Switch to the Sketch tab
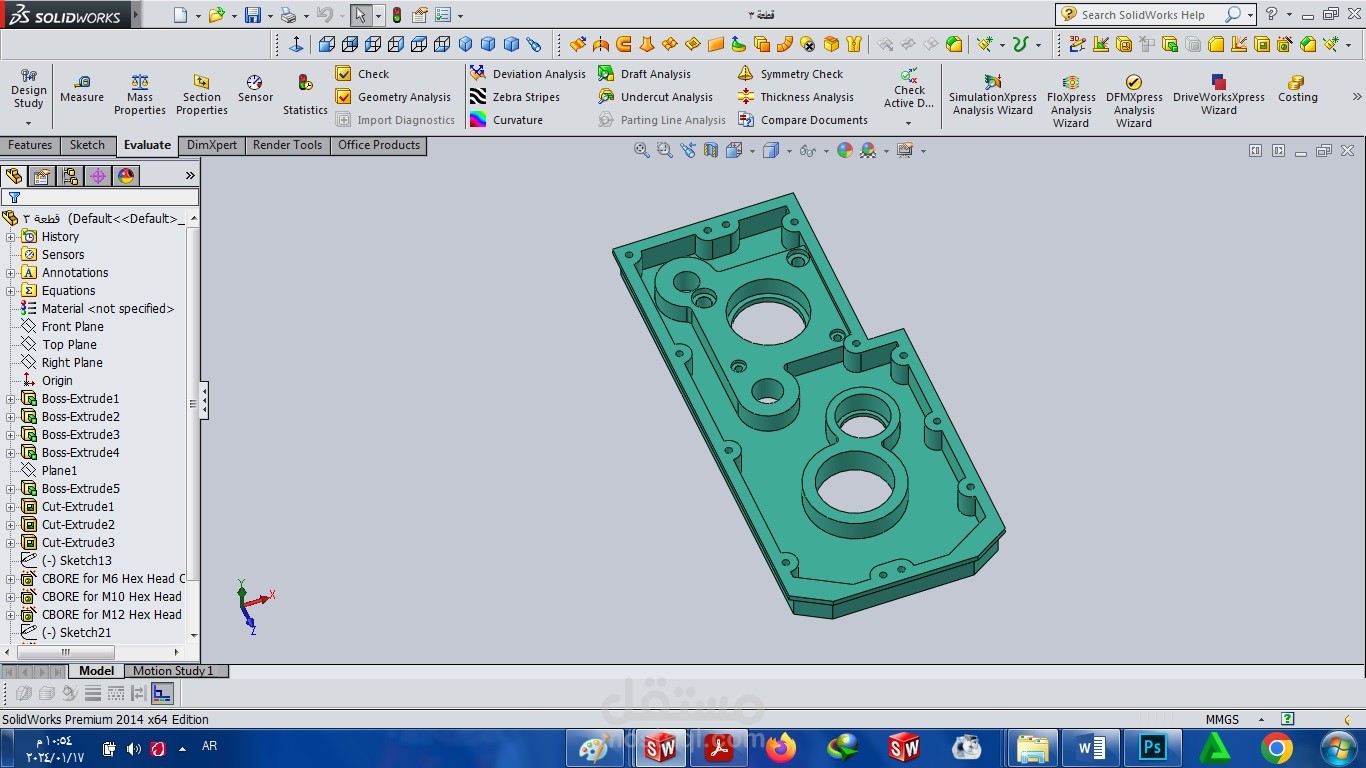This screenshot has width=1366, height=768. 87,145
